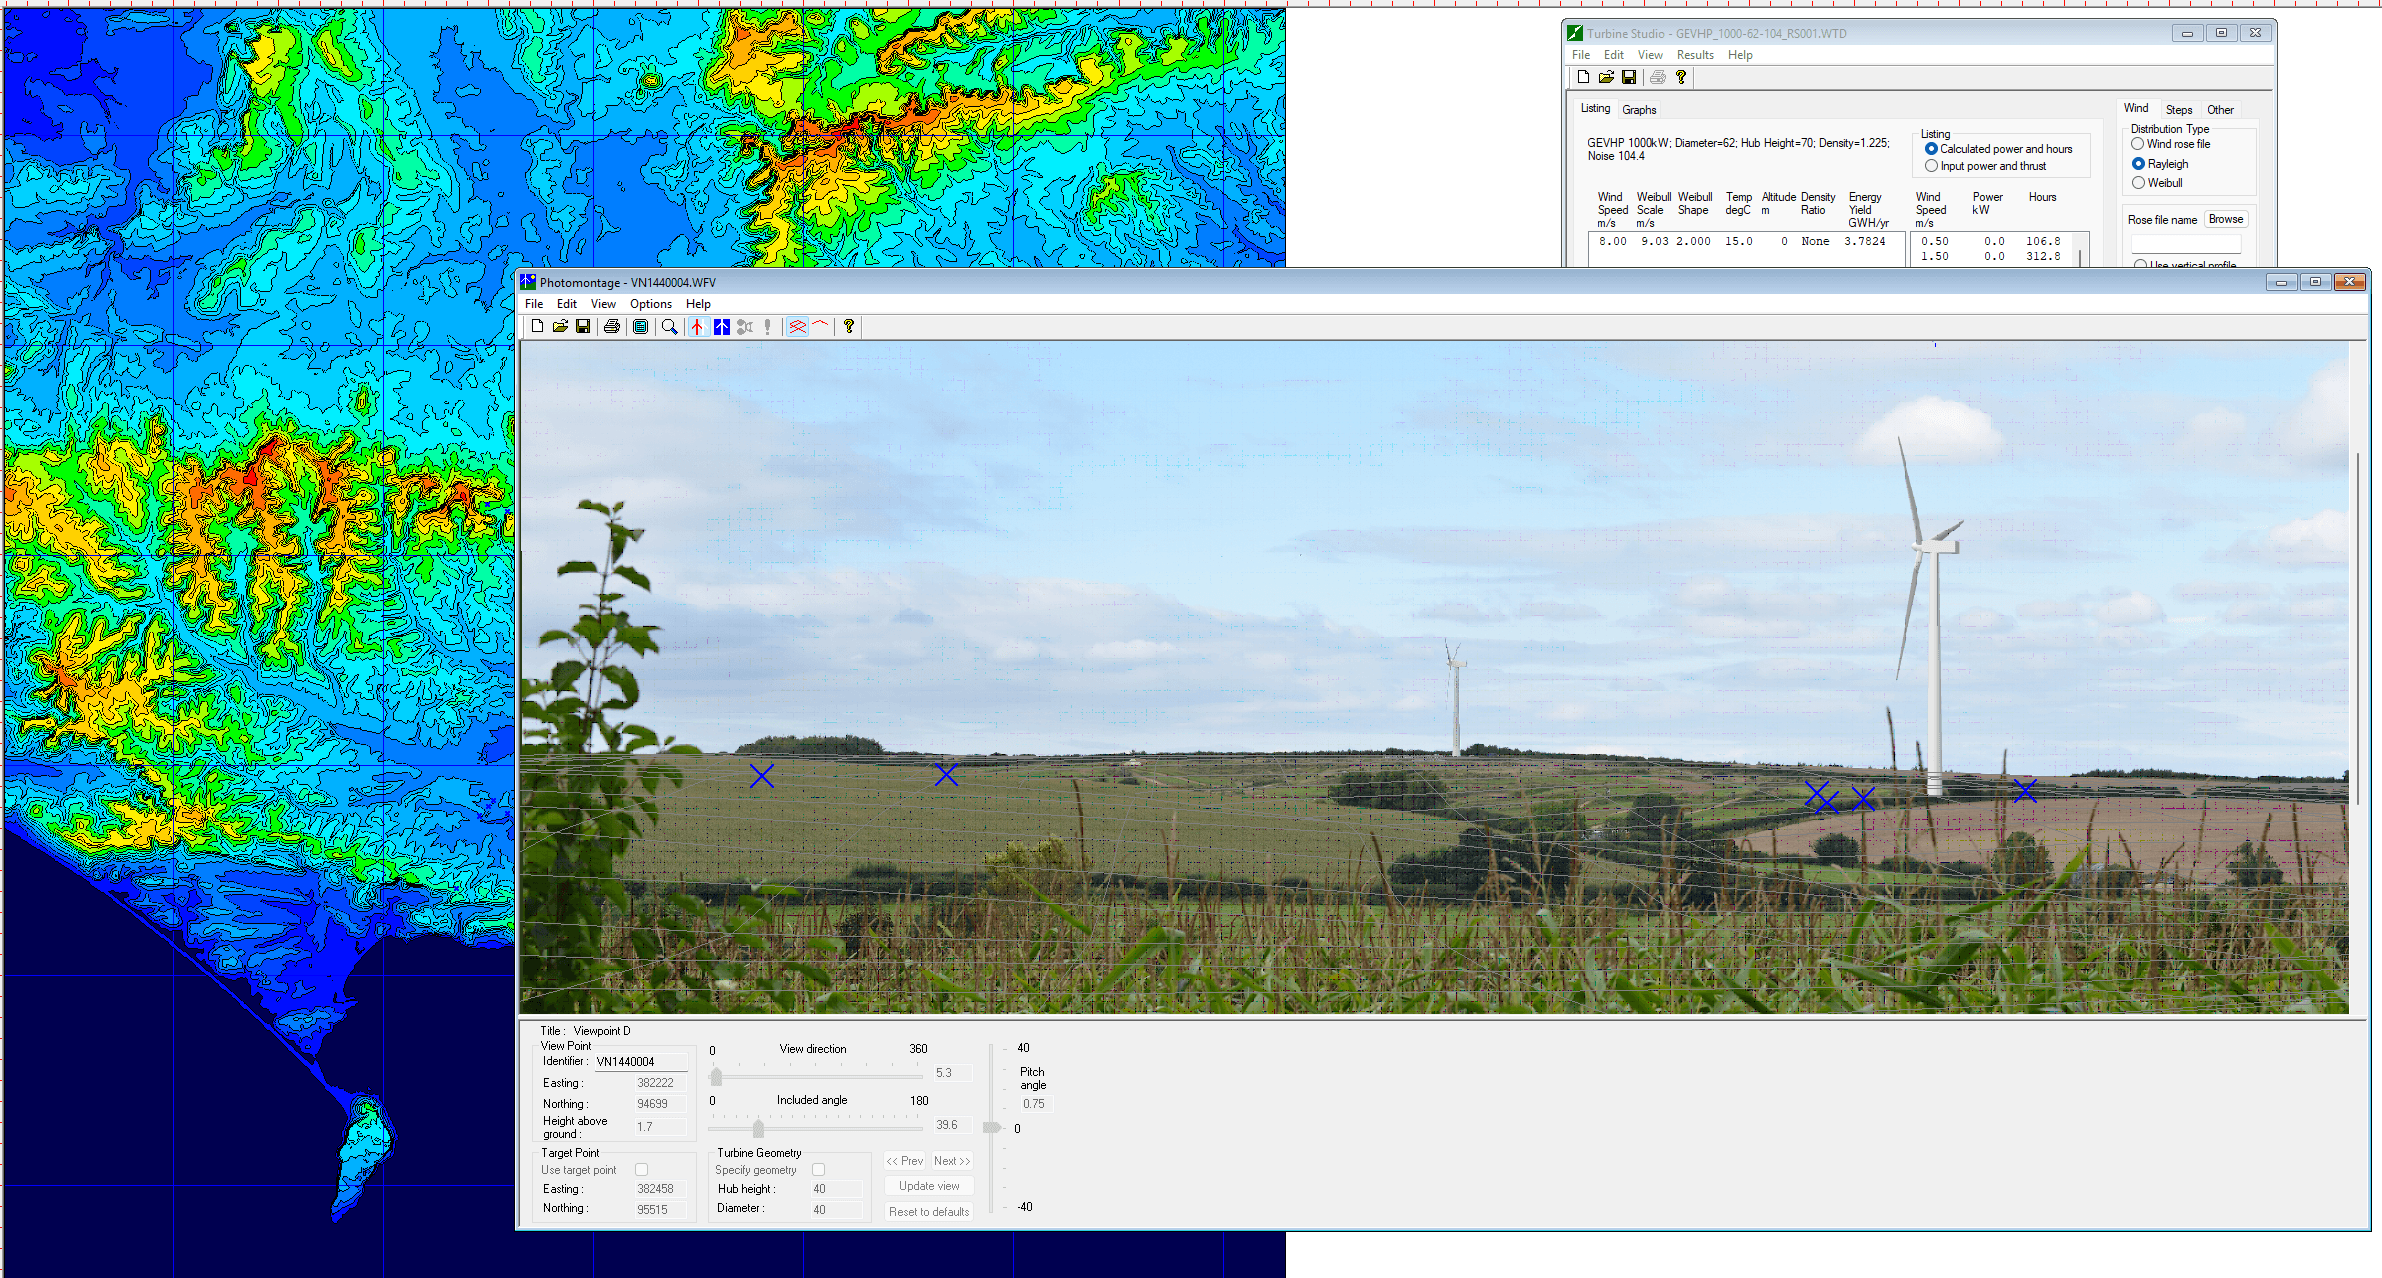Open Turbine Studio Results menu

1695,55
